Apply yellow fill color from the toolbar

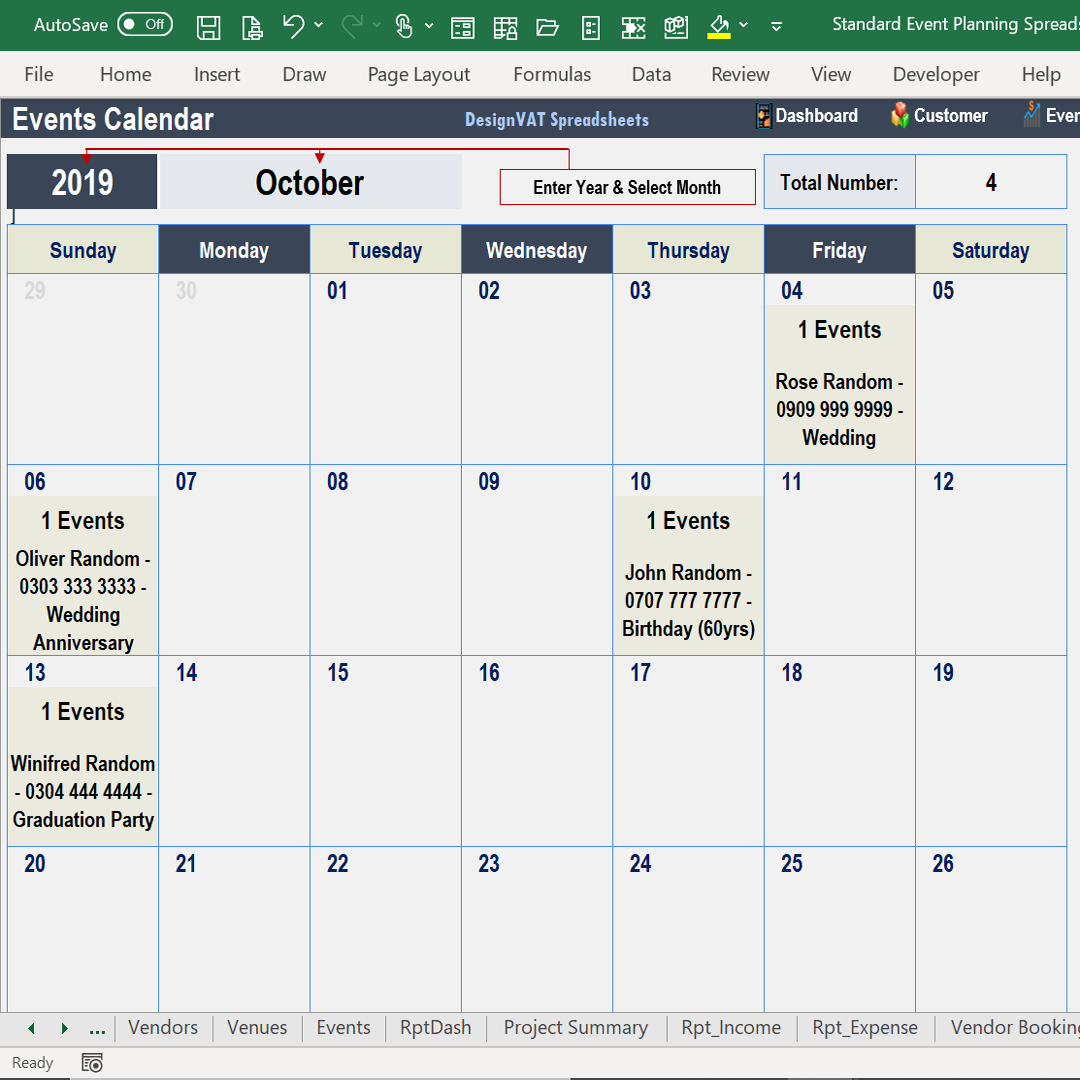pos(718,27)
